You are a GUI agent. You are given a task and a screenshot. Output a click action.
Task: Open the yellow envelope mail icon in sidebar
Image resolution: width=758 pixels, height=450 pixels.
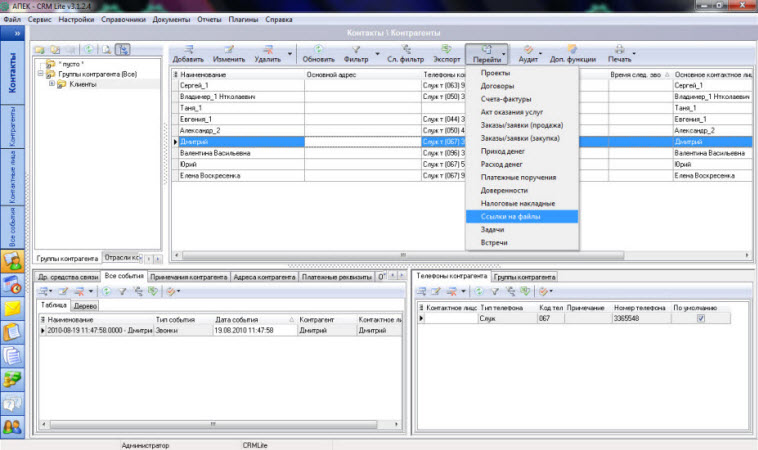(13, 308)
